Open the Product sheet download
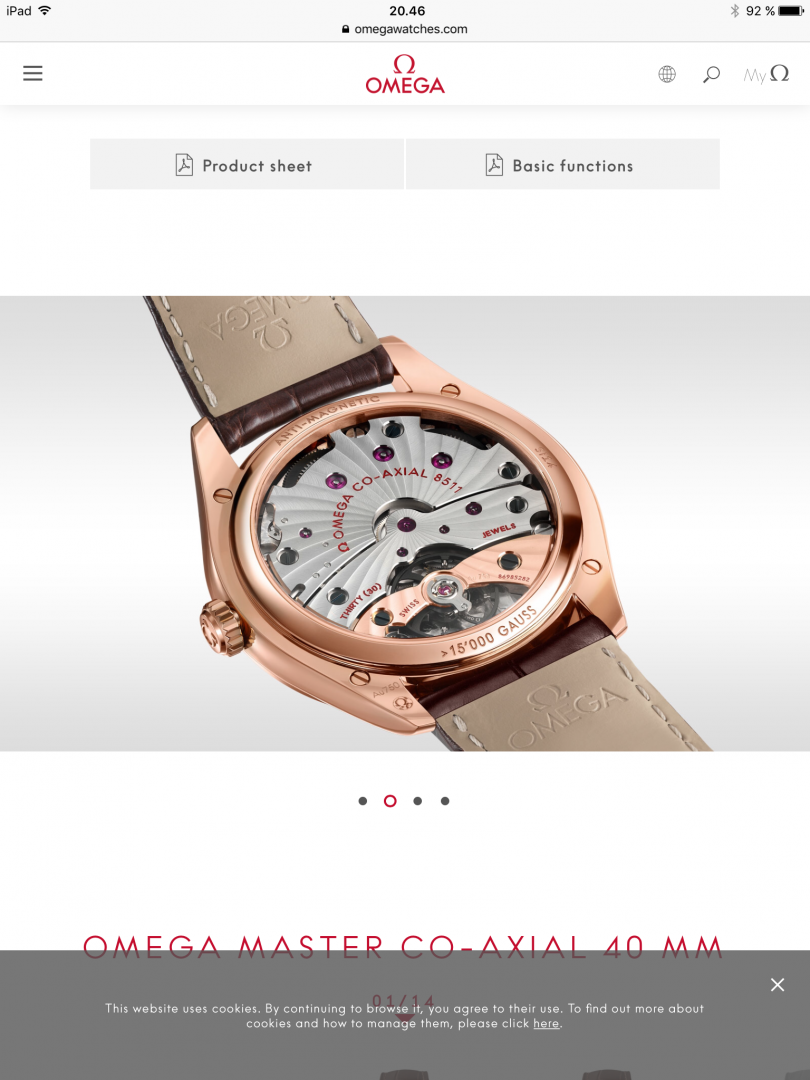The image size is (810, 1080). click(x=247, y=164)
